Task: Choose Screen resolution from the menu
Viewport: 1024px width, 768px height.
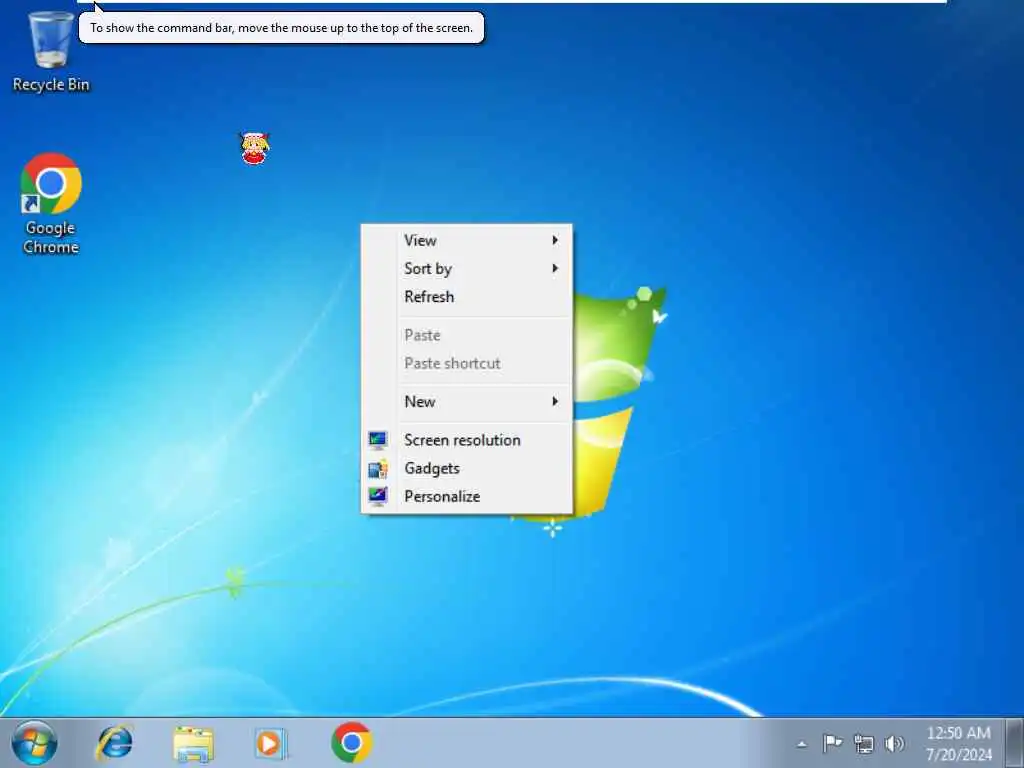Action: [467, 440]
